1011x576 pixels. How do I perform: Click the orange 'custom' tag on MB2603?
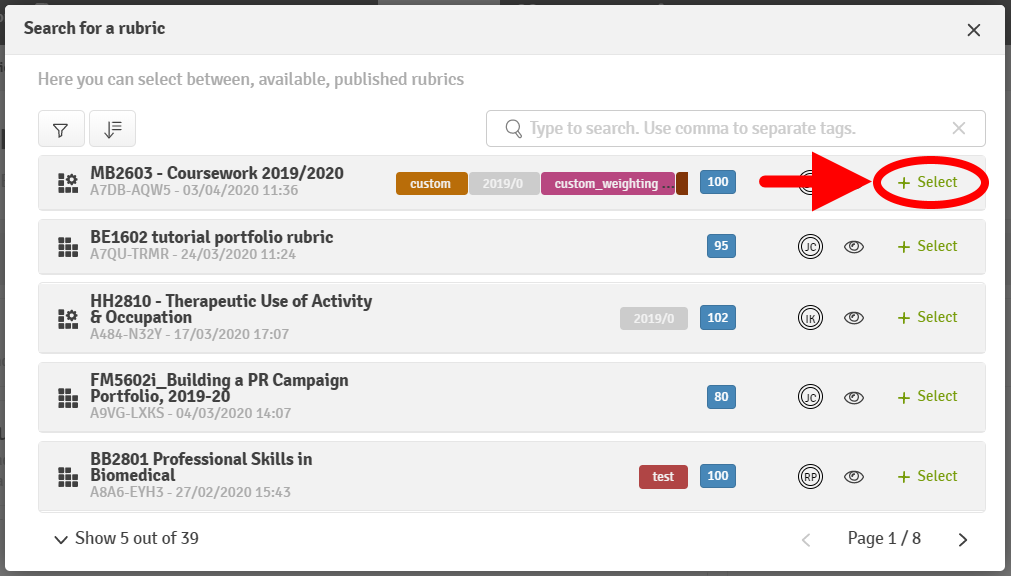tap(431, 184)
